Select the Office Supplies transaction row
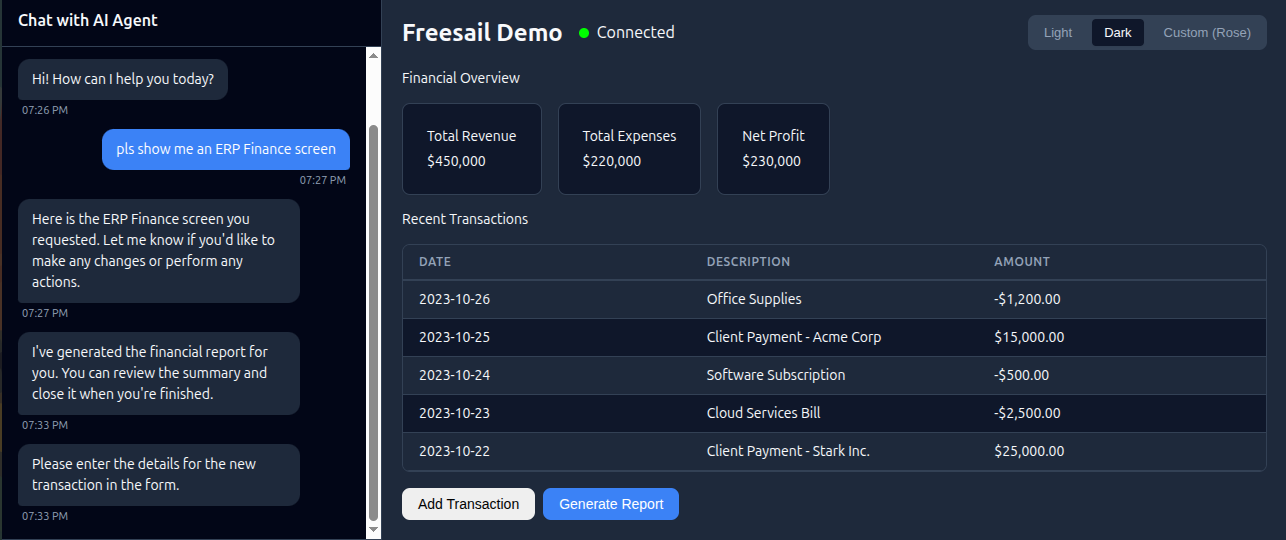The width and height of the screenshot is (1286, 540). point(753,299)
